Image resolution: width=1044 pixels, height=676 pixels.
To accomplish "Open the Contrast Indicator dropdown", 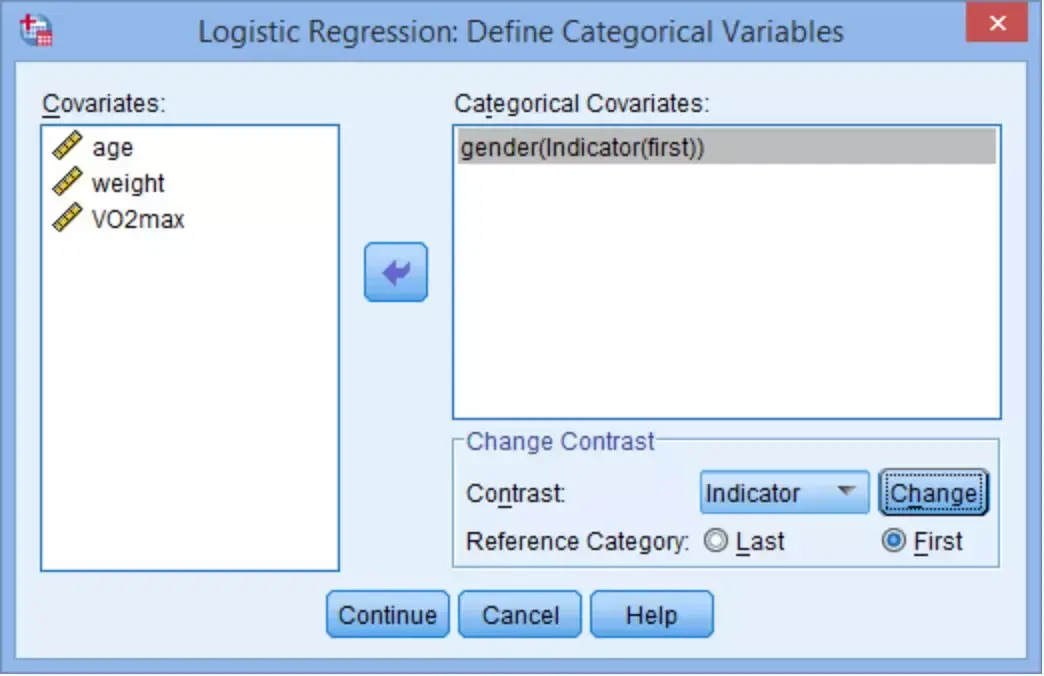I will (784, 492).
